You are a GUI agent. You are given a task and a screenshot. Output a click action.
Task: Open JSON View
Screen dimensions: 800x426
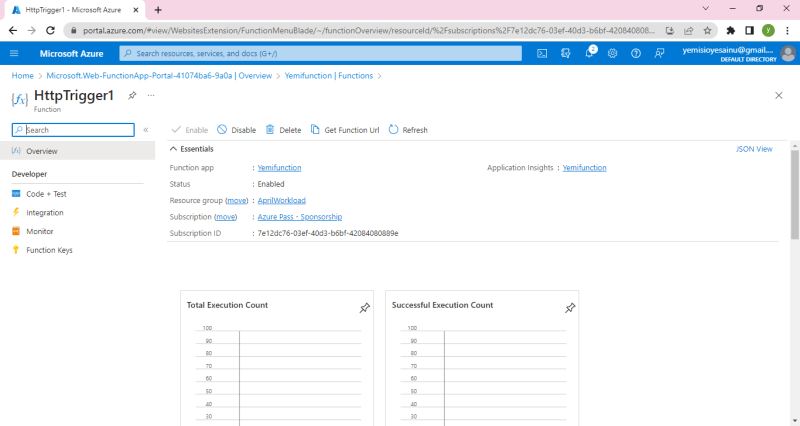coord(754,149)
